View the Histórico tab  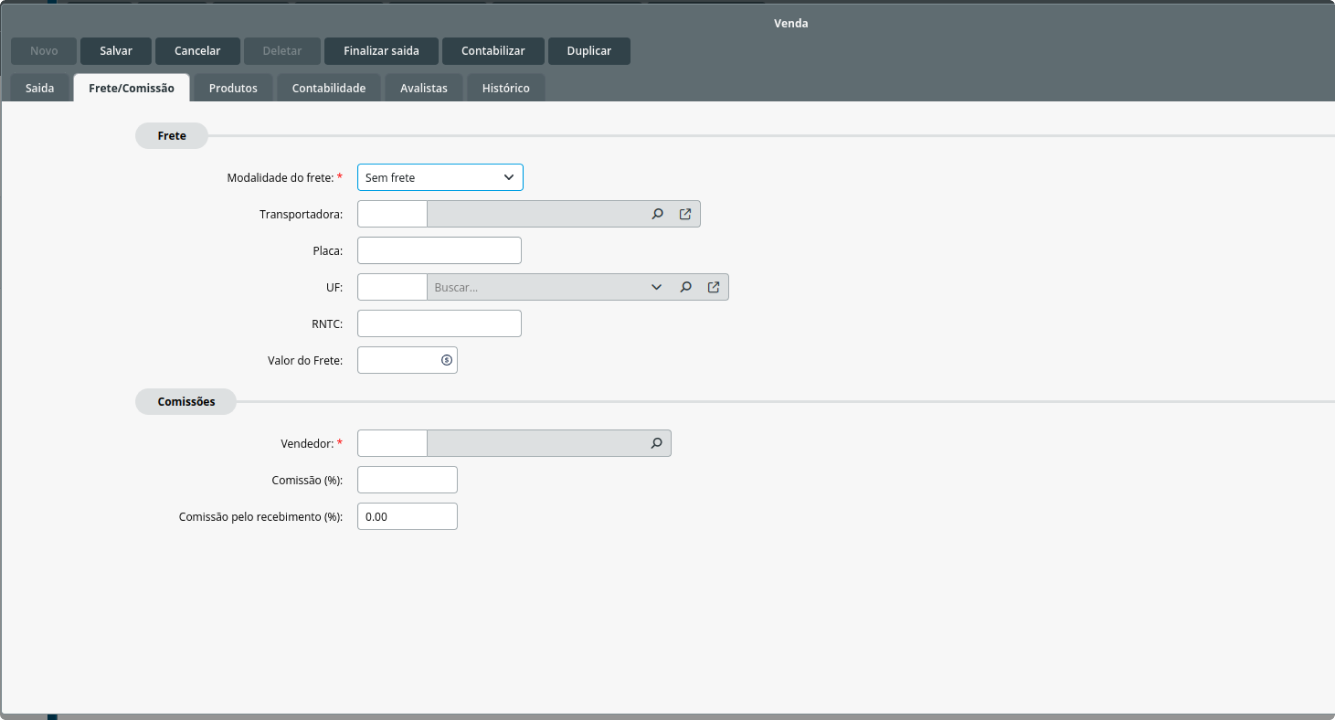point(506,88)
